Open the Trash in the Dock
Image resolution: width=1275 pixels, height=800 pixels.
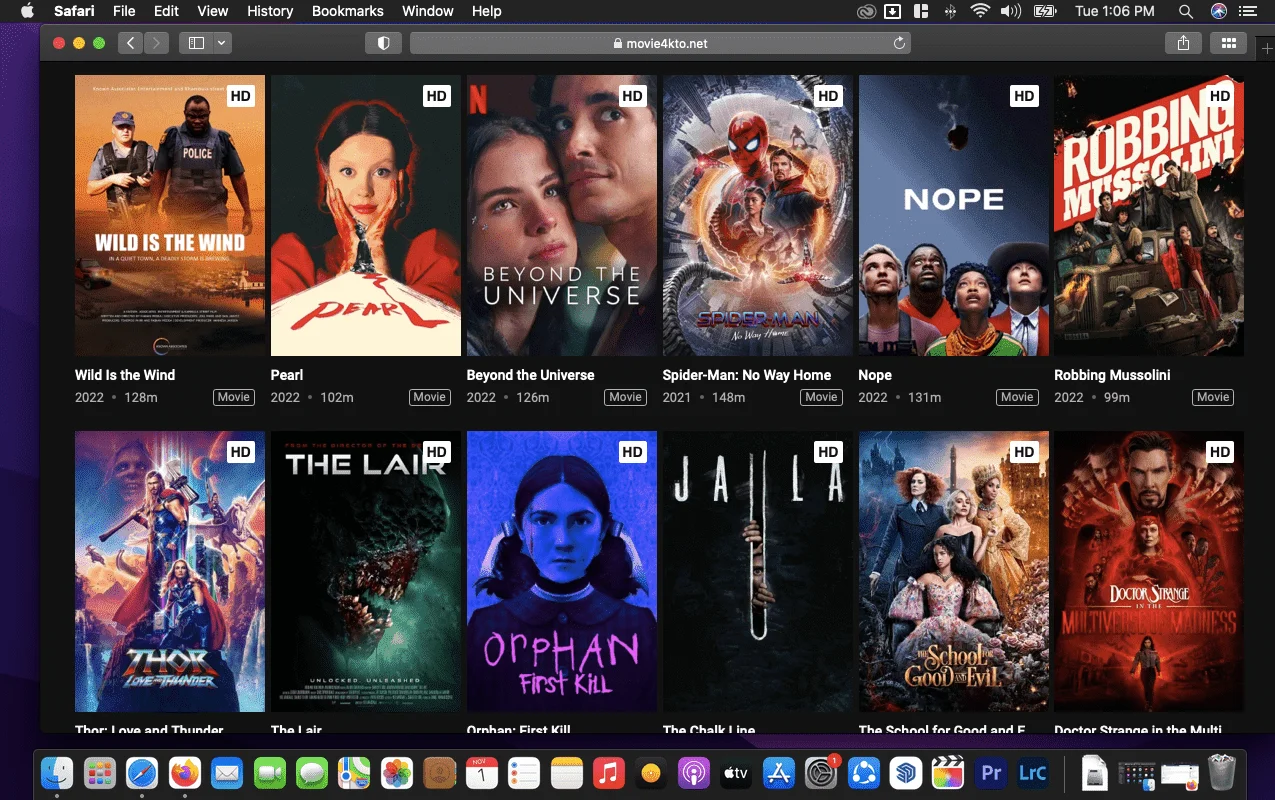(x=1222, y=773)
